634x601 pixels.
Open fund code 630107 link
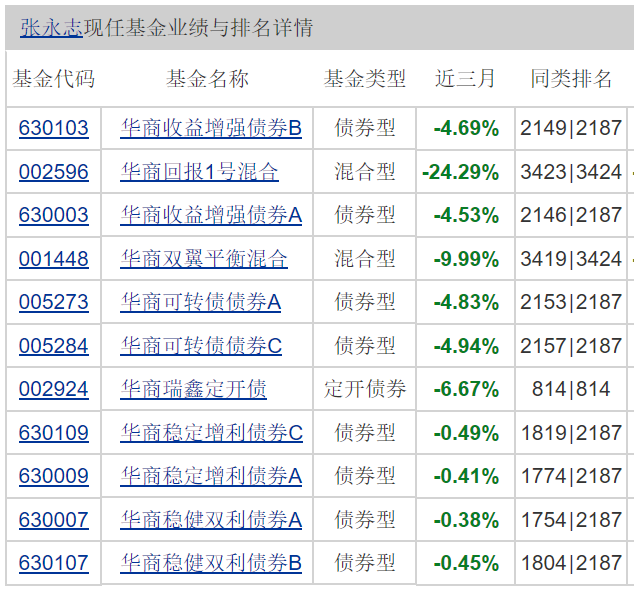point(54,563)
